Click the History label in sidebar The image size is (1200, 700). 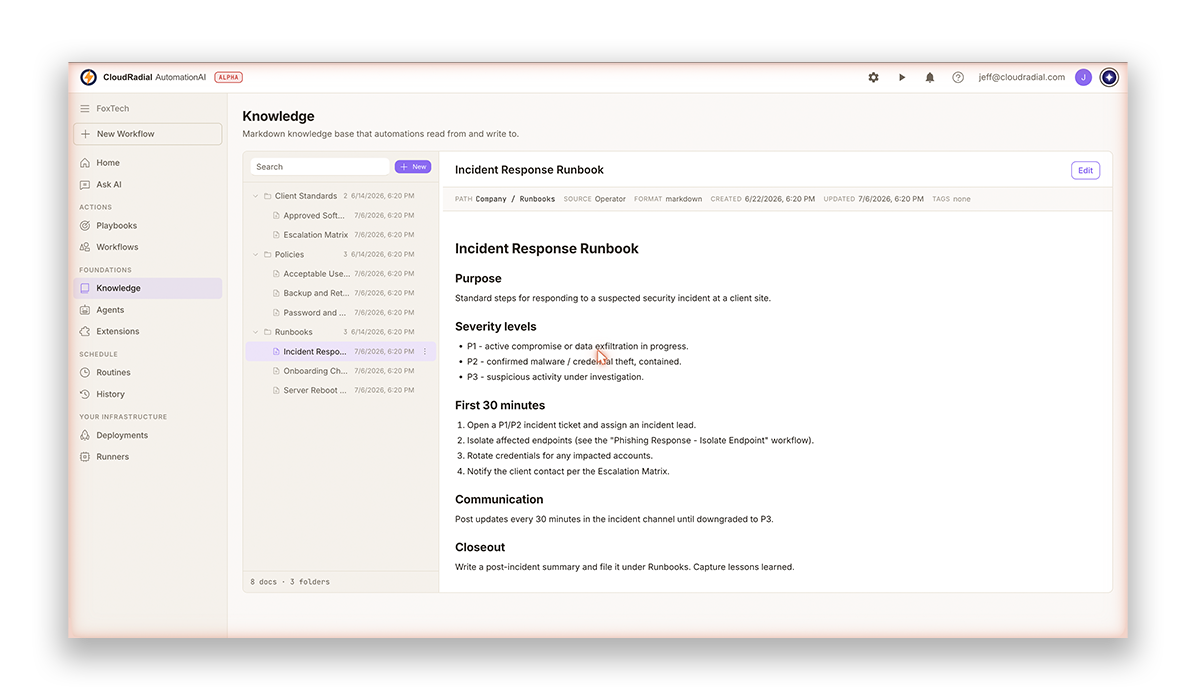[x=111, y=394]
